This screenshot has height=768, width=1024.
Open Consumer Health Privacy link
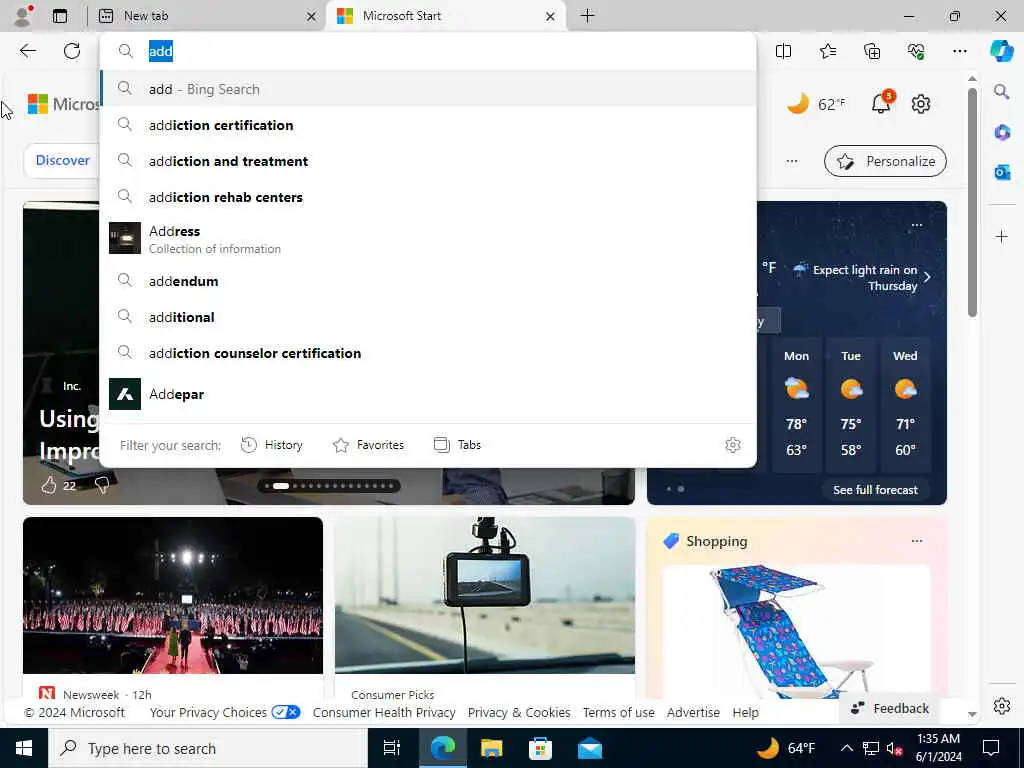click(384, 712)
